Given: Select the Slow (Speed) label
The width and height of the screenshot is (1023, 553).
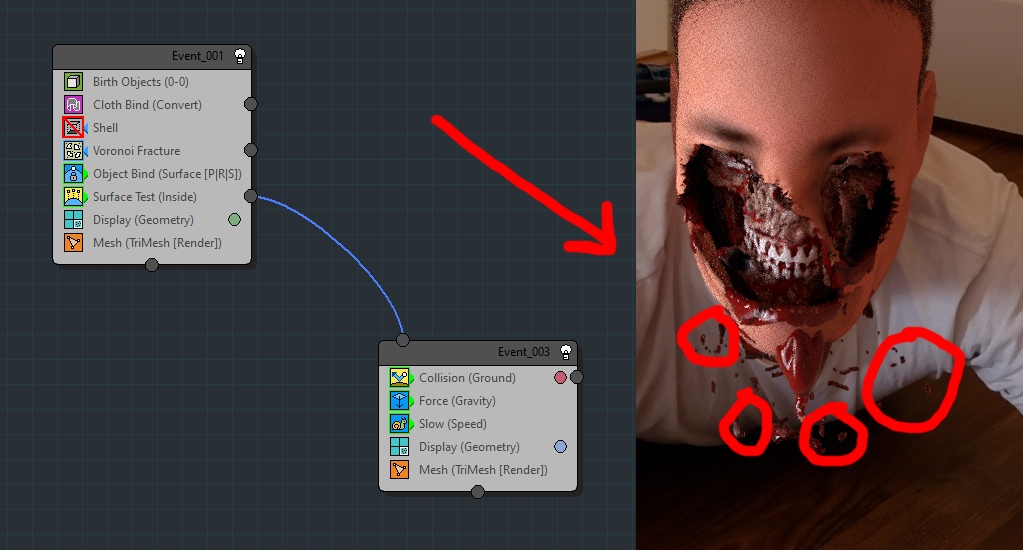Looking at the screenshot, I should pyautogui.click(x=453, y=424).
